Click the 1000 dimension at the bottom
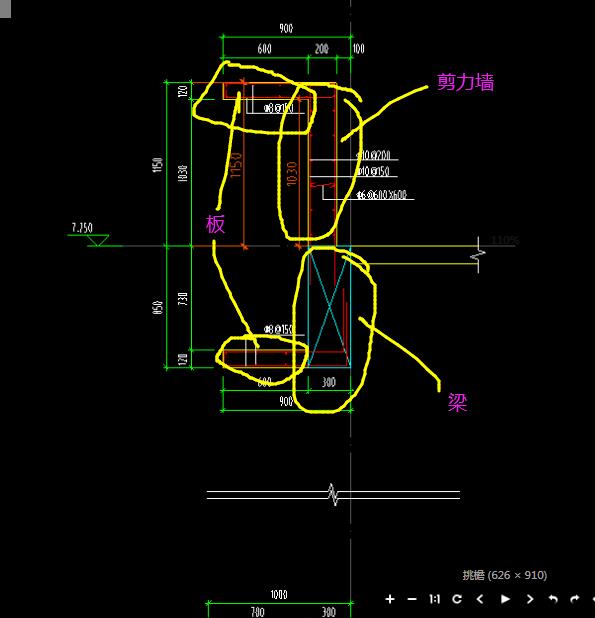Screen dimensions: 595x618 click(279, 594)
